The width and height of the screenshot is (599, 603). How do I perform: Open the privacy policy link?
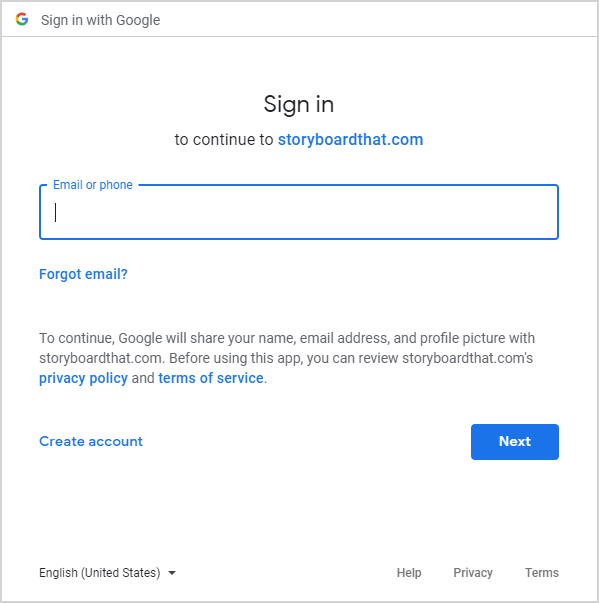coord(83,378)
